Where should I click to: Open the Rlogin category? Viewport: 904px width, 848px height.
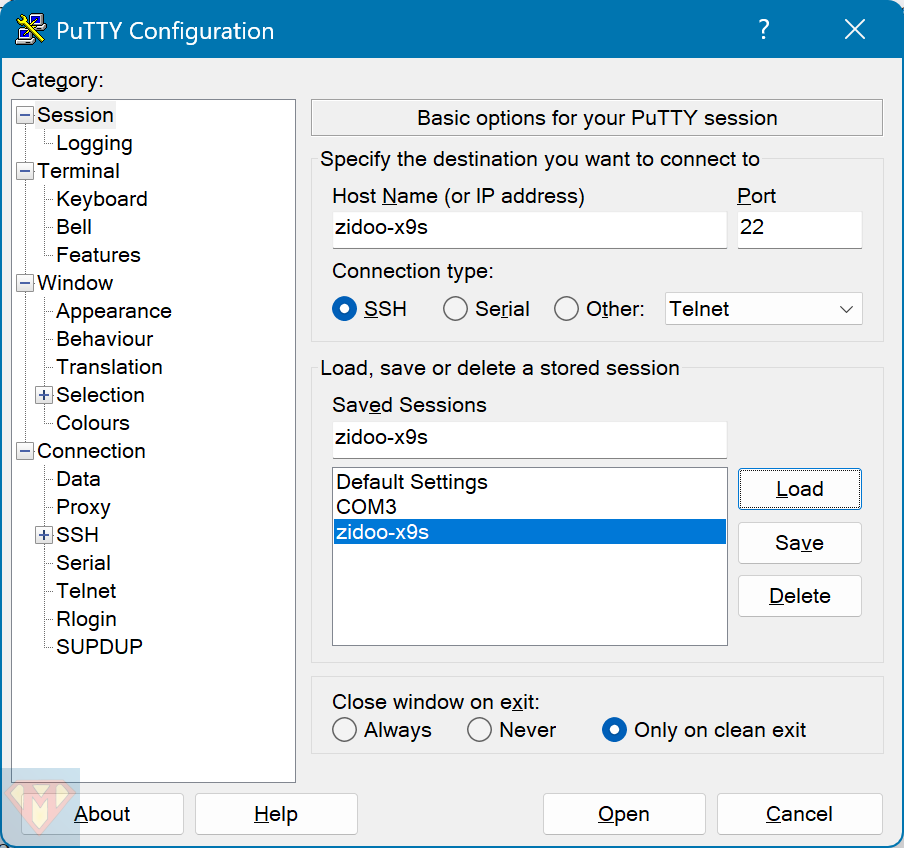pos(86,619)
